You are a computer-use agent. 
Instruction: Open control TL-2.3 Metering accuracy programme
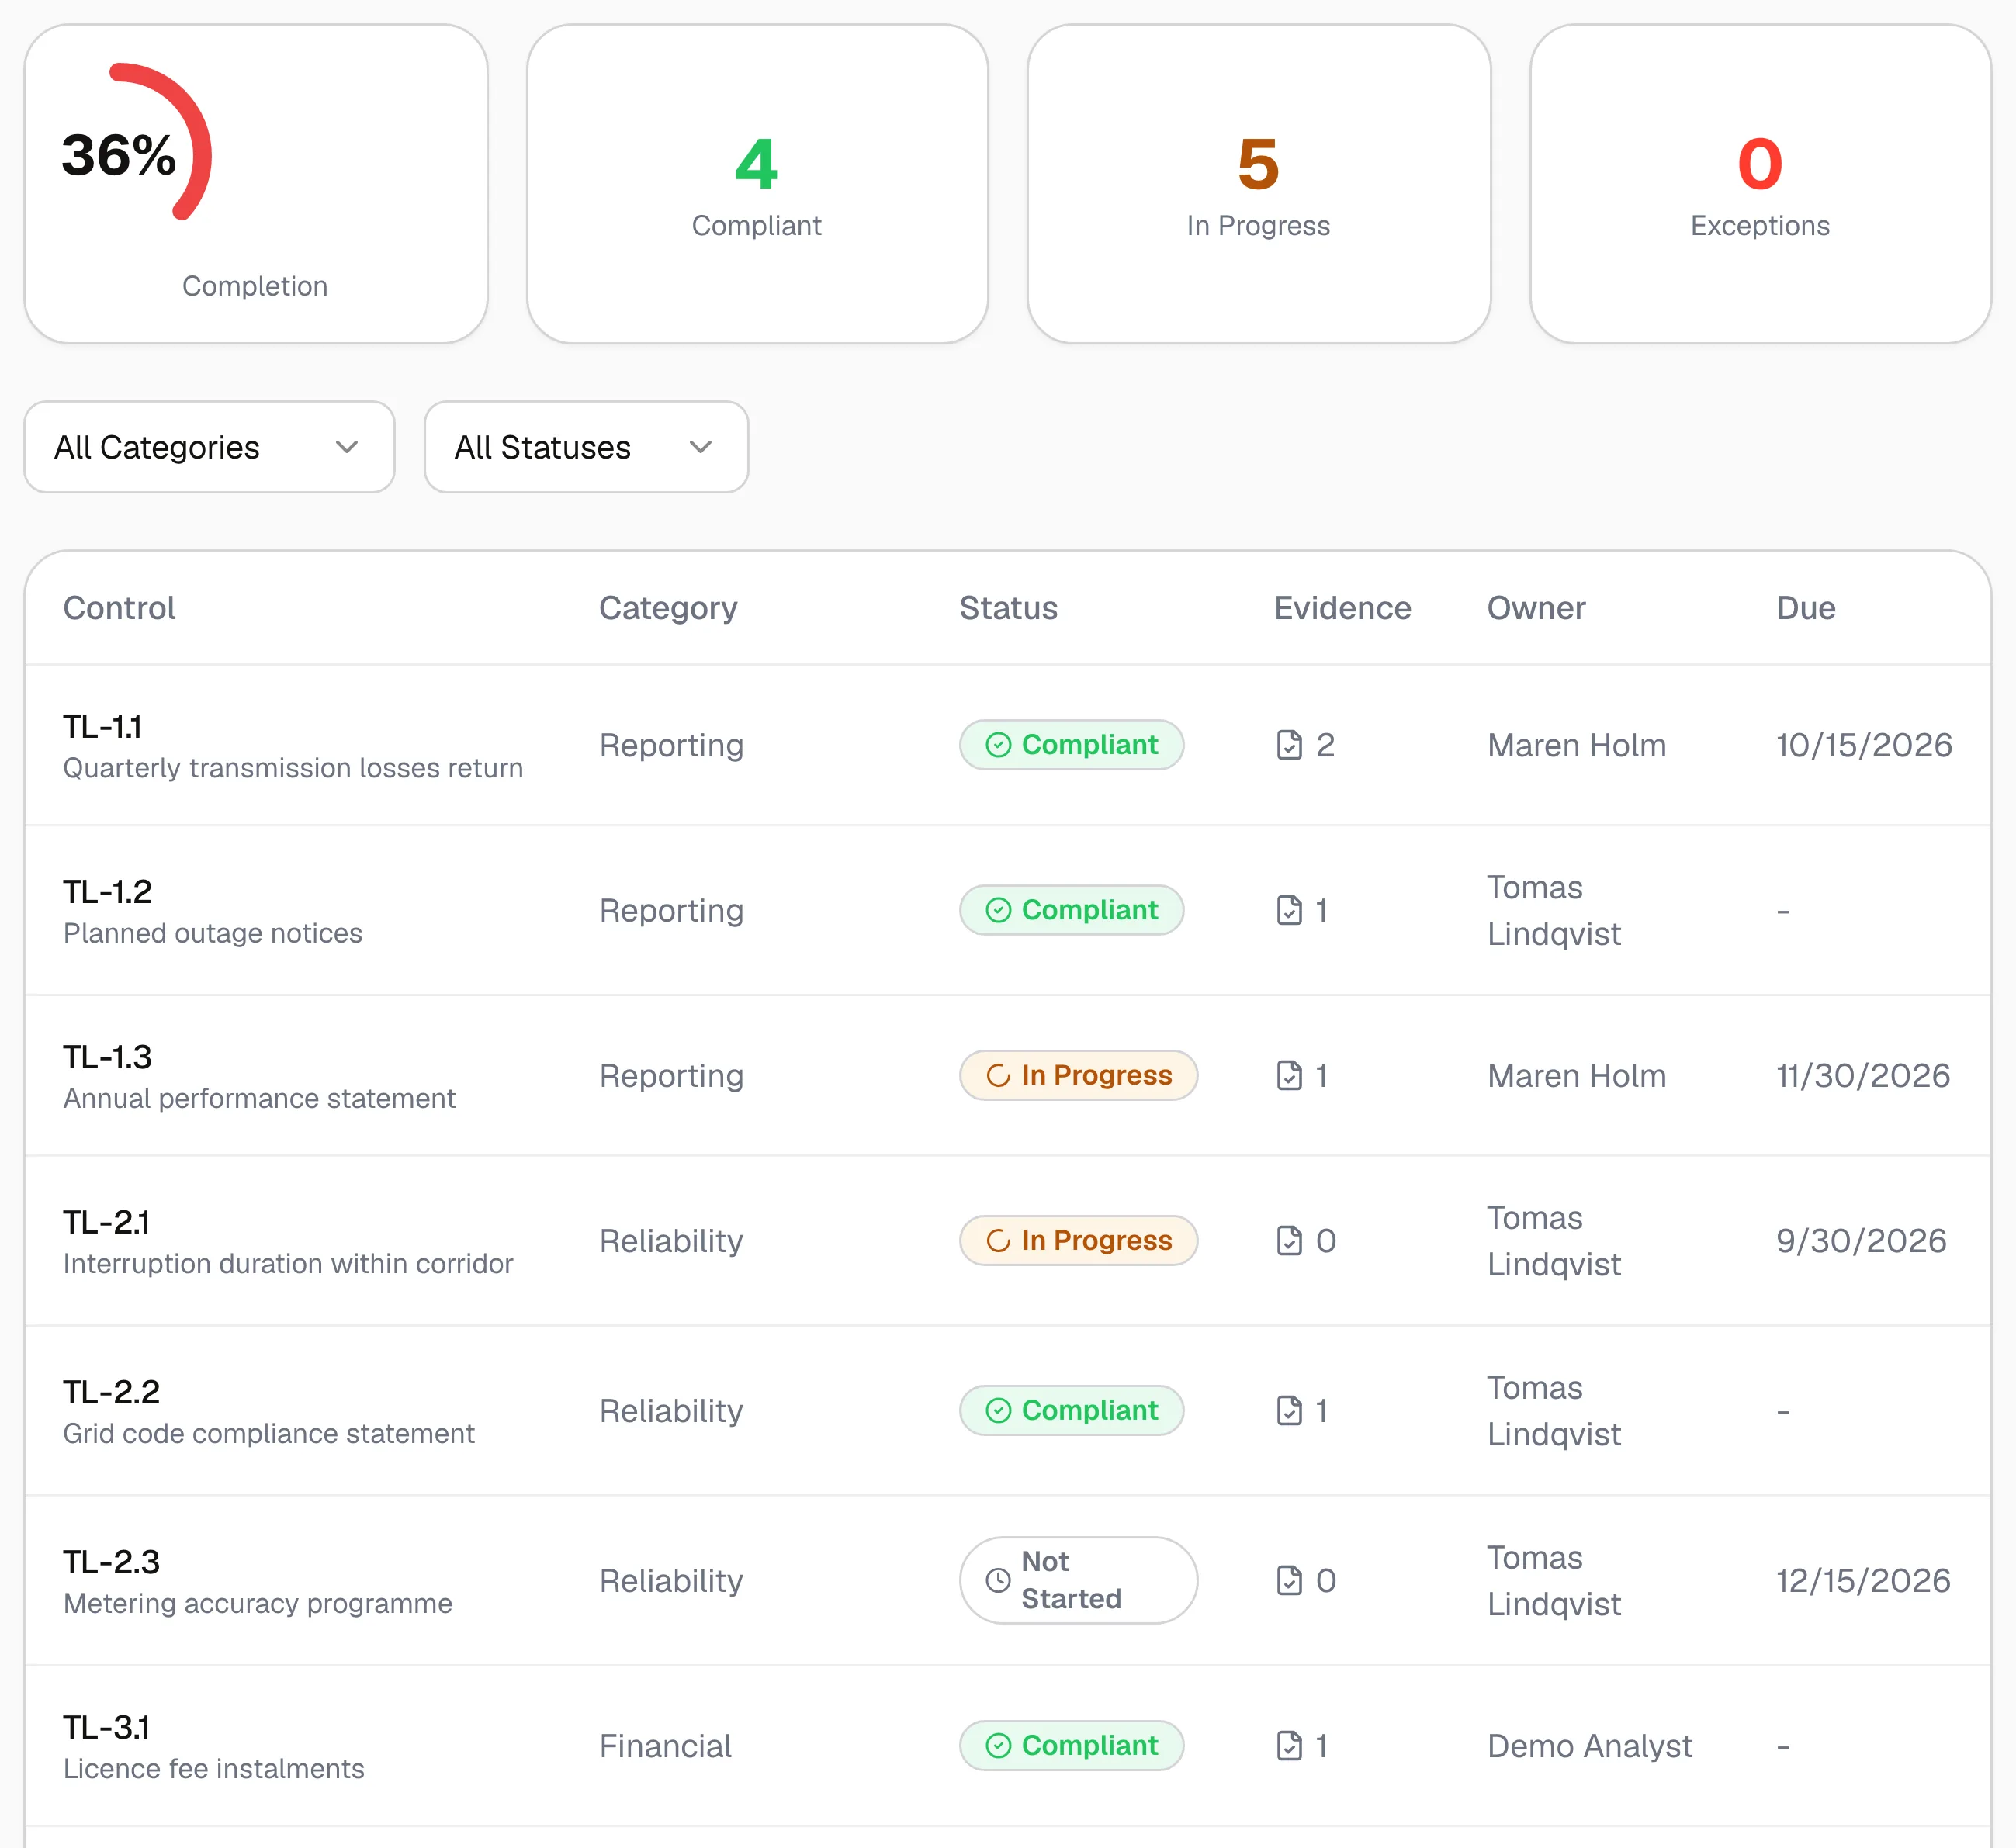(258, 1580)
